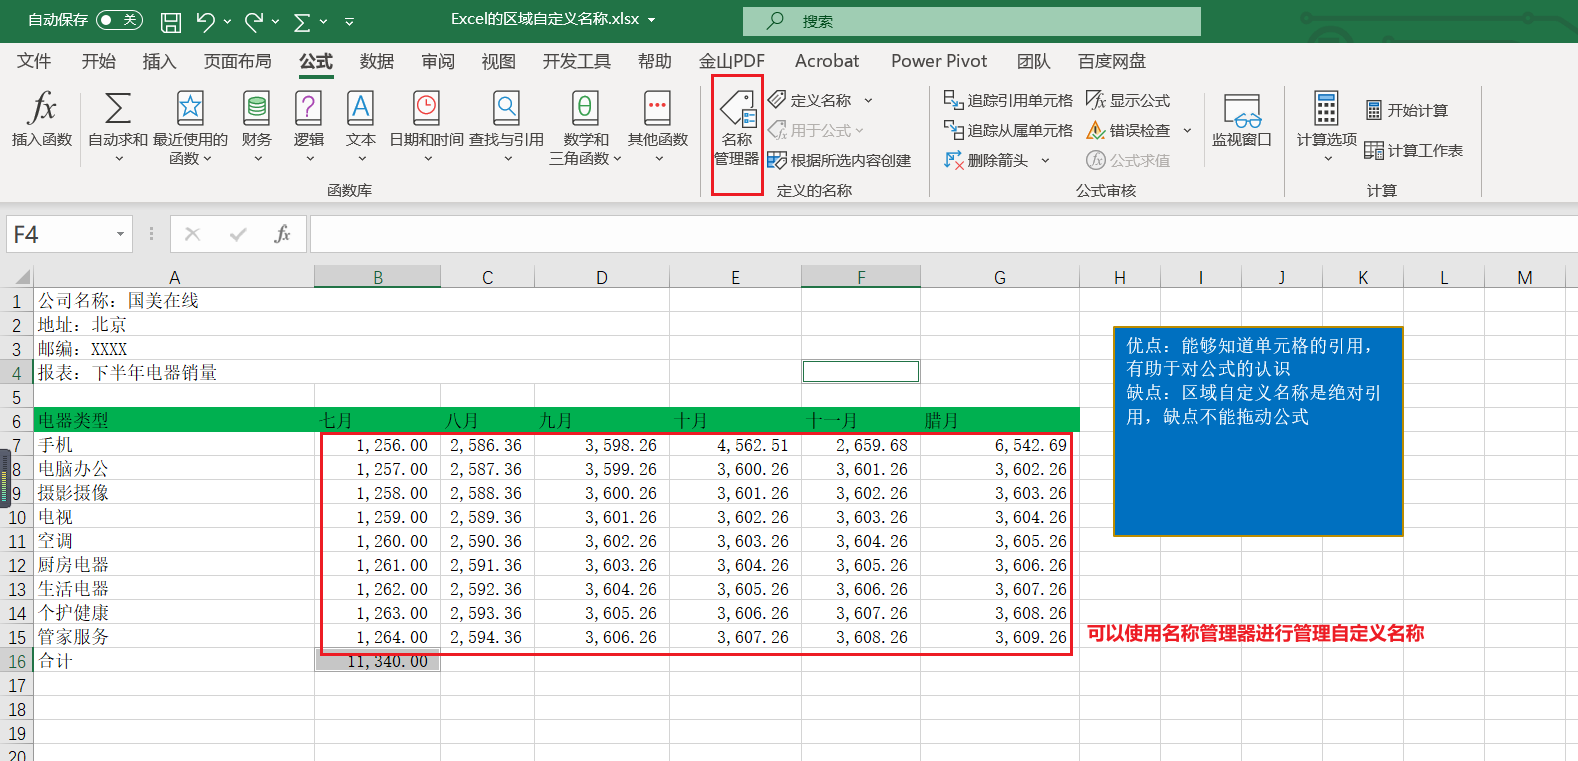This screenshot has width=1578, height=761.
Task: Click Calculate Sheet (计算工作表)
Action: [x=1414, y=150]
